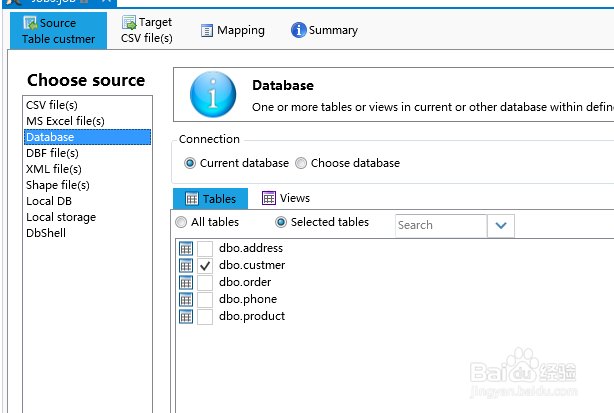Choose XML file(s) source type

[54, 169]
